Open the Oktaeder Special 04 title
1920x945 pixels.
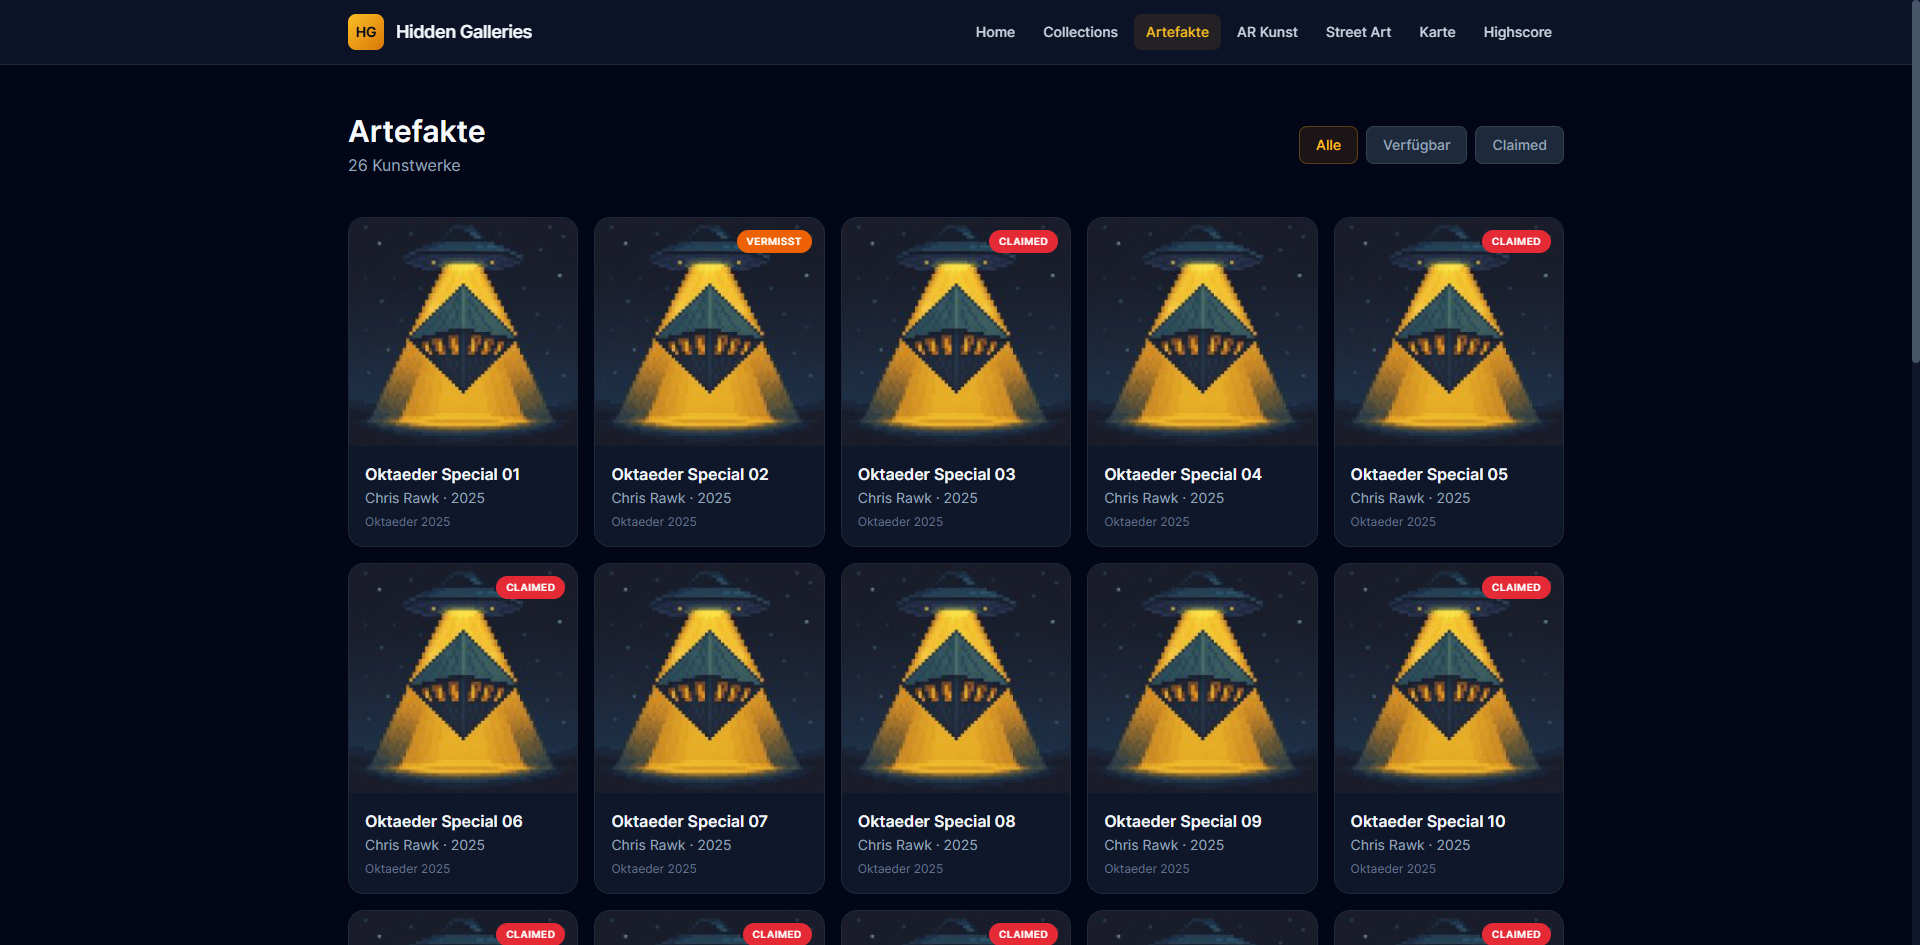point(1182,474)
